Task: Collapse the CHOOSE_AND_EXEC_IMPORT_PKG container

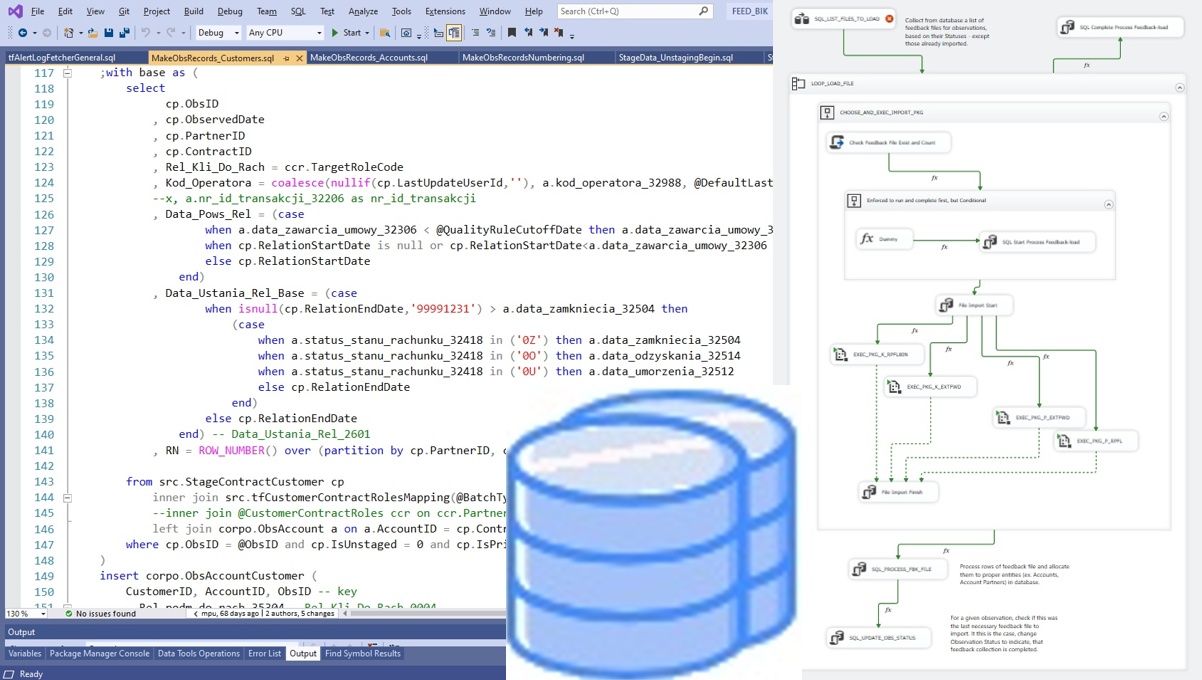Action: [x=1164, y=116]
